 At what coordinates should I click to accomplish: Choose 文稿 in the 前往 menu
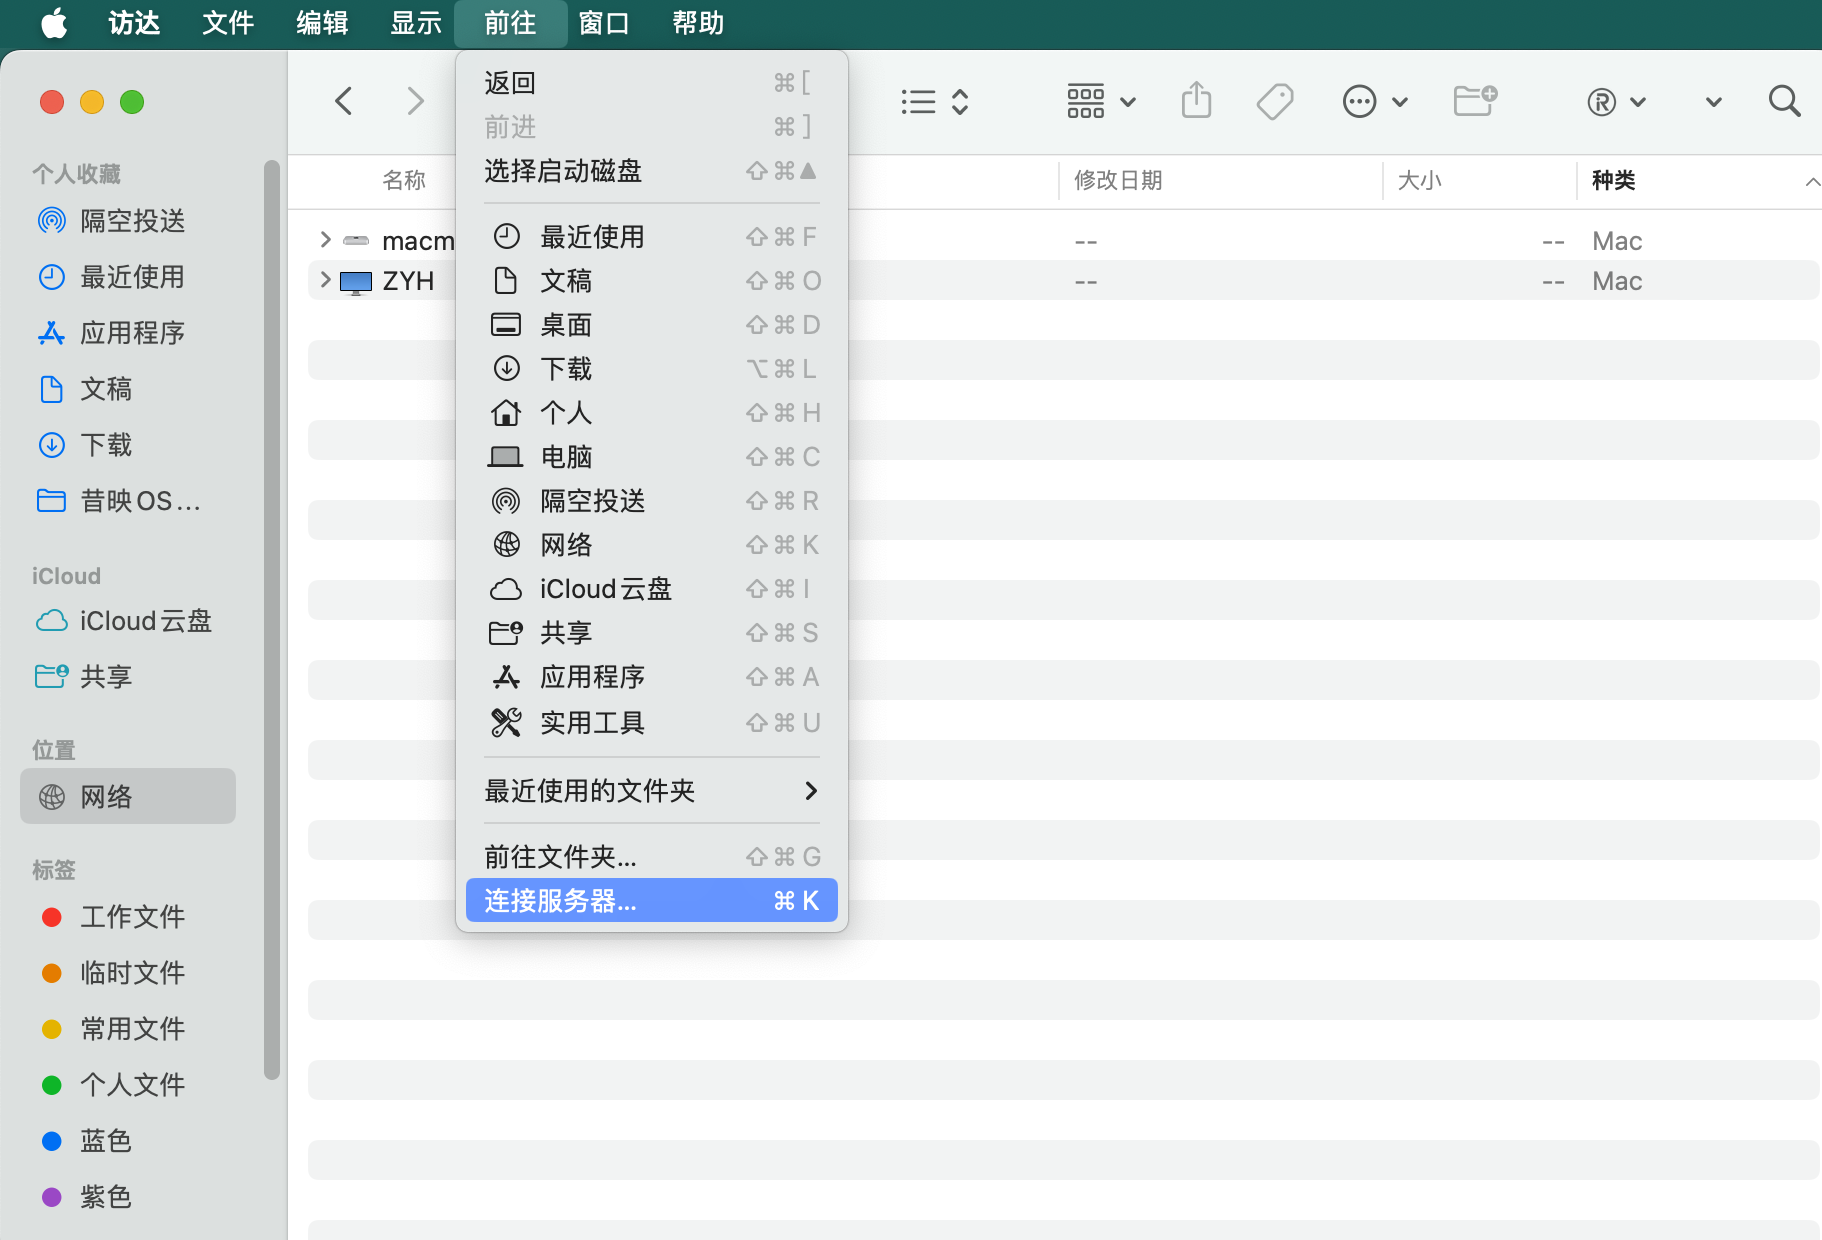pos(652,281)
